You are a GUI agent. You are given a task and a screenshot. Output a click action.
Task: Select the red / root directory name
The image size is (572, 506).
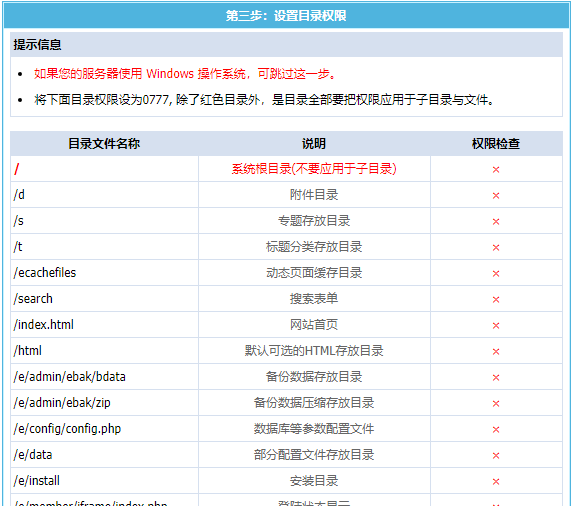16,169
